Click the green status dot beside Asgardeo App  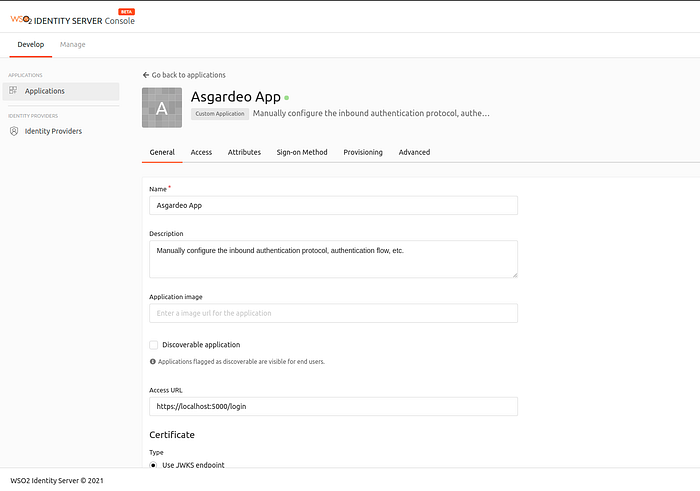click(x=287, y=97)
